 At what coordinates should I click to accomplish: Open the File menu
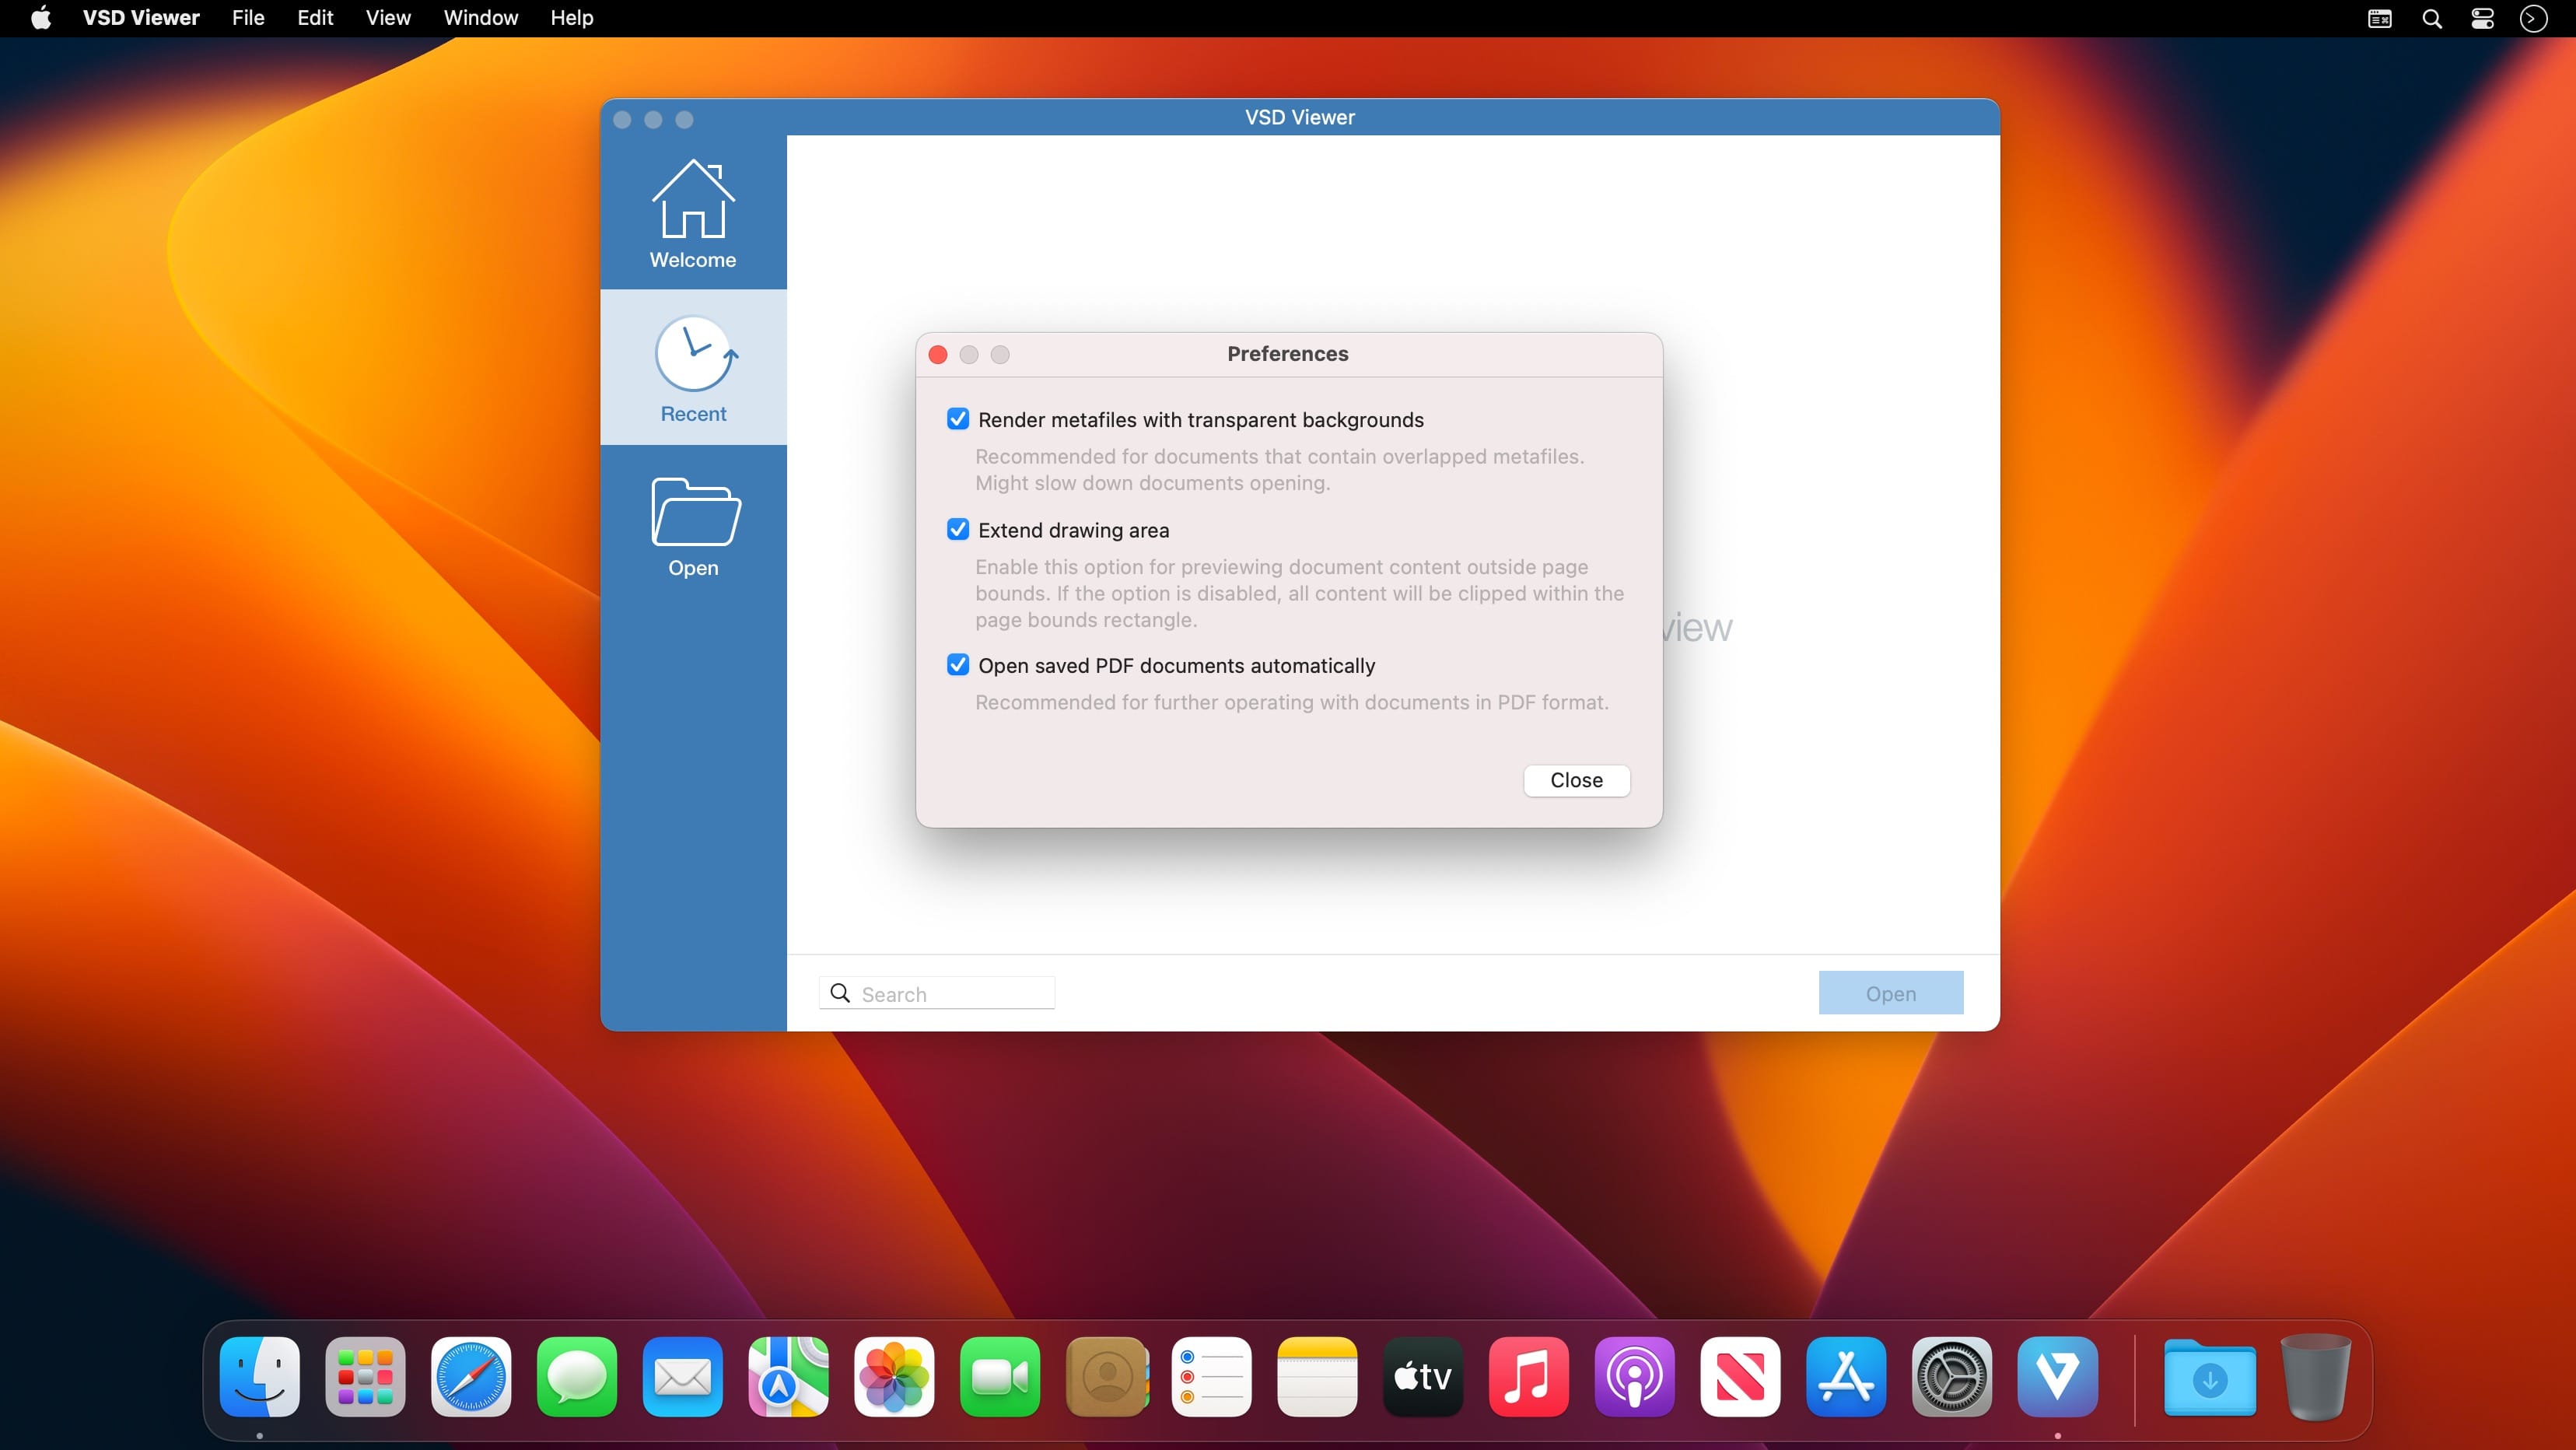click(x=248, y=18)
